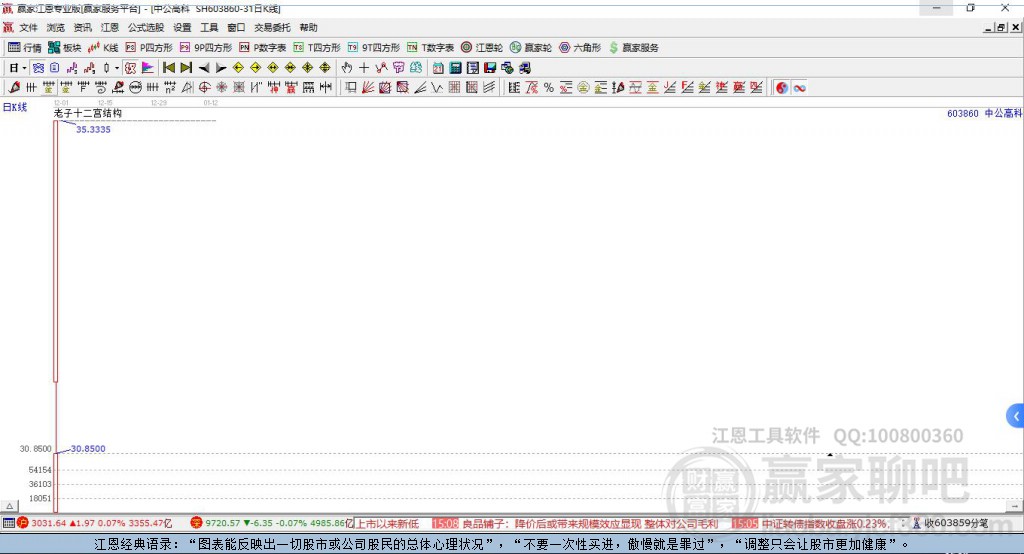Jump to the first bar of the chart

tap(168, 68)
